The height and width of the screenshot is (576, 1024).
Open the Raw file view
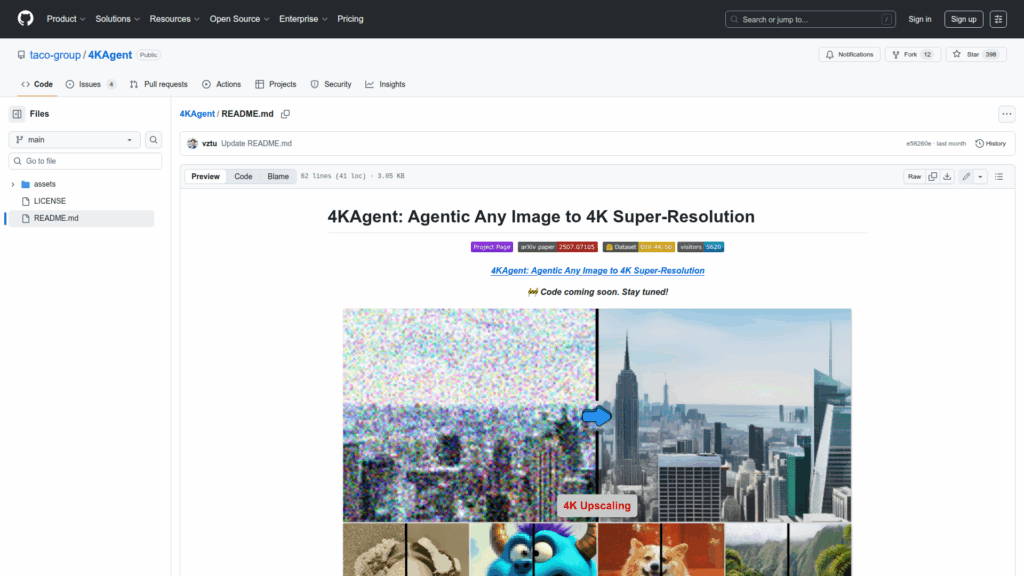coord(914,176)
